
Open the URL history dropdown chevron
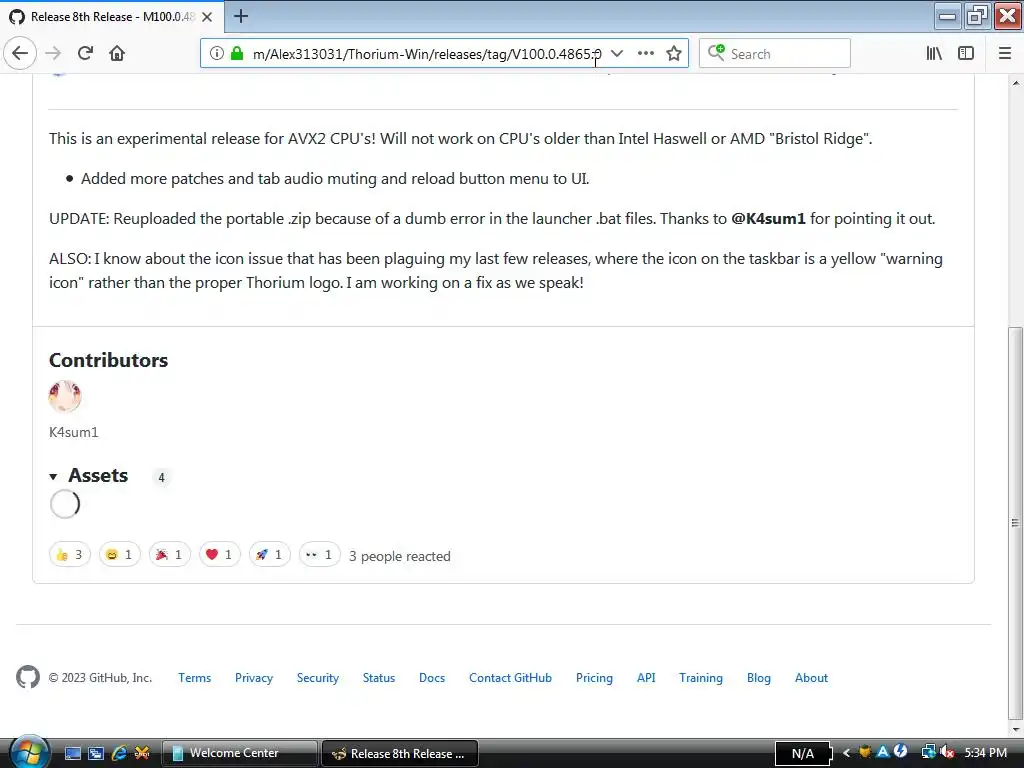[x=617, y=54]
